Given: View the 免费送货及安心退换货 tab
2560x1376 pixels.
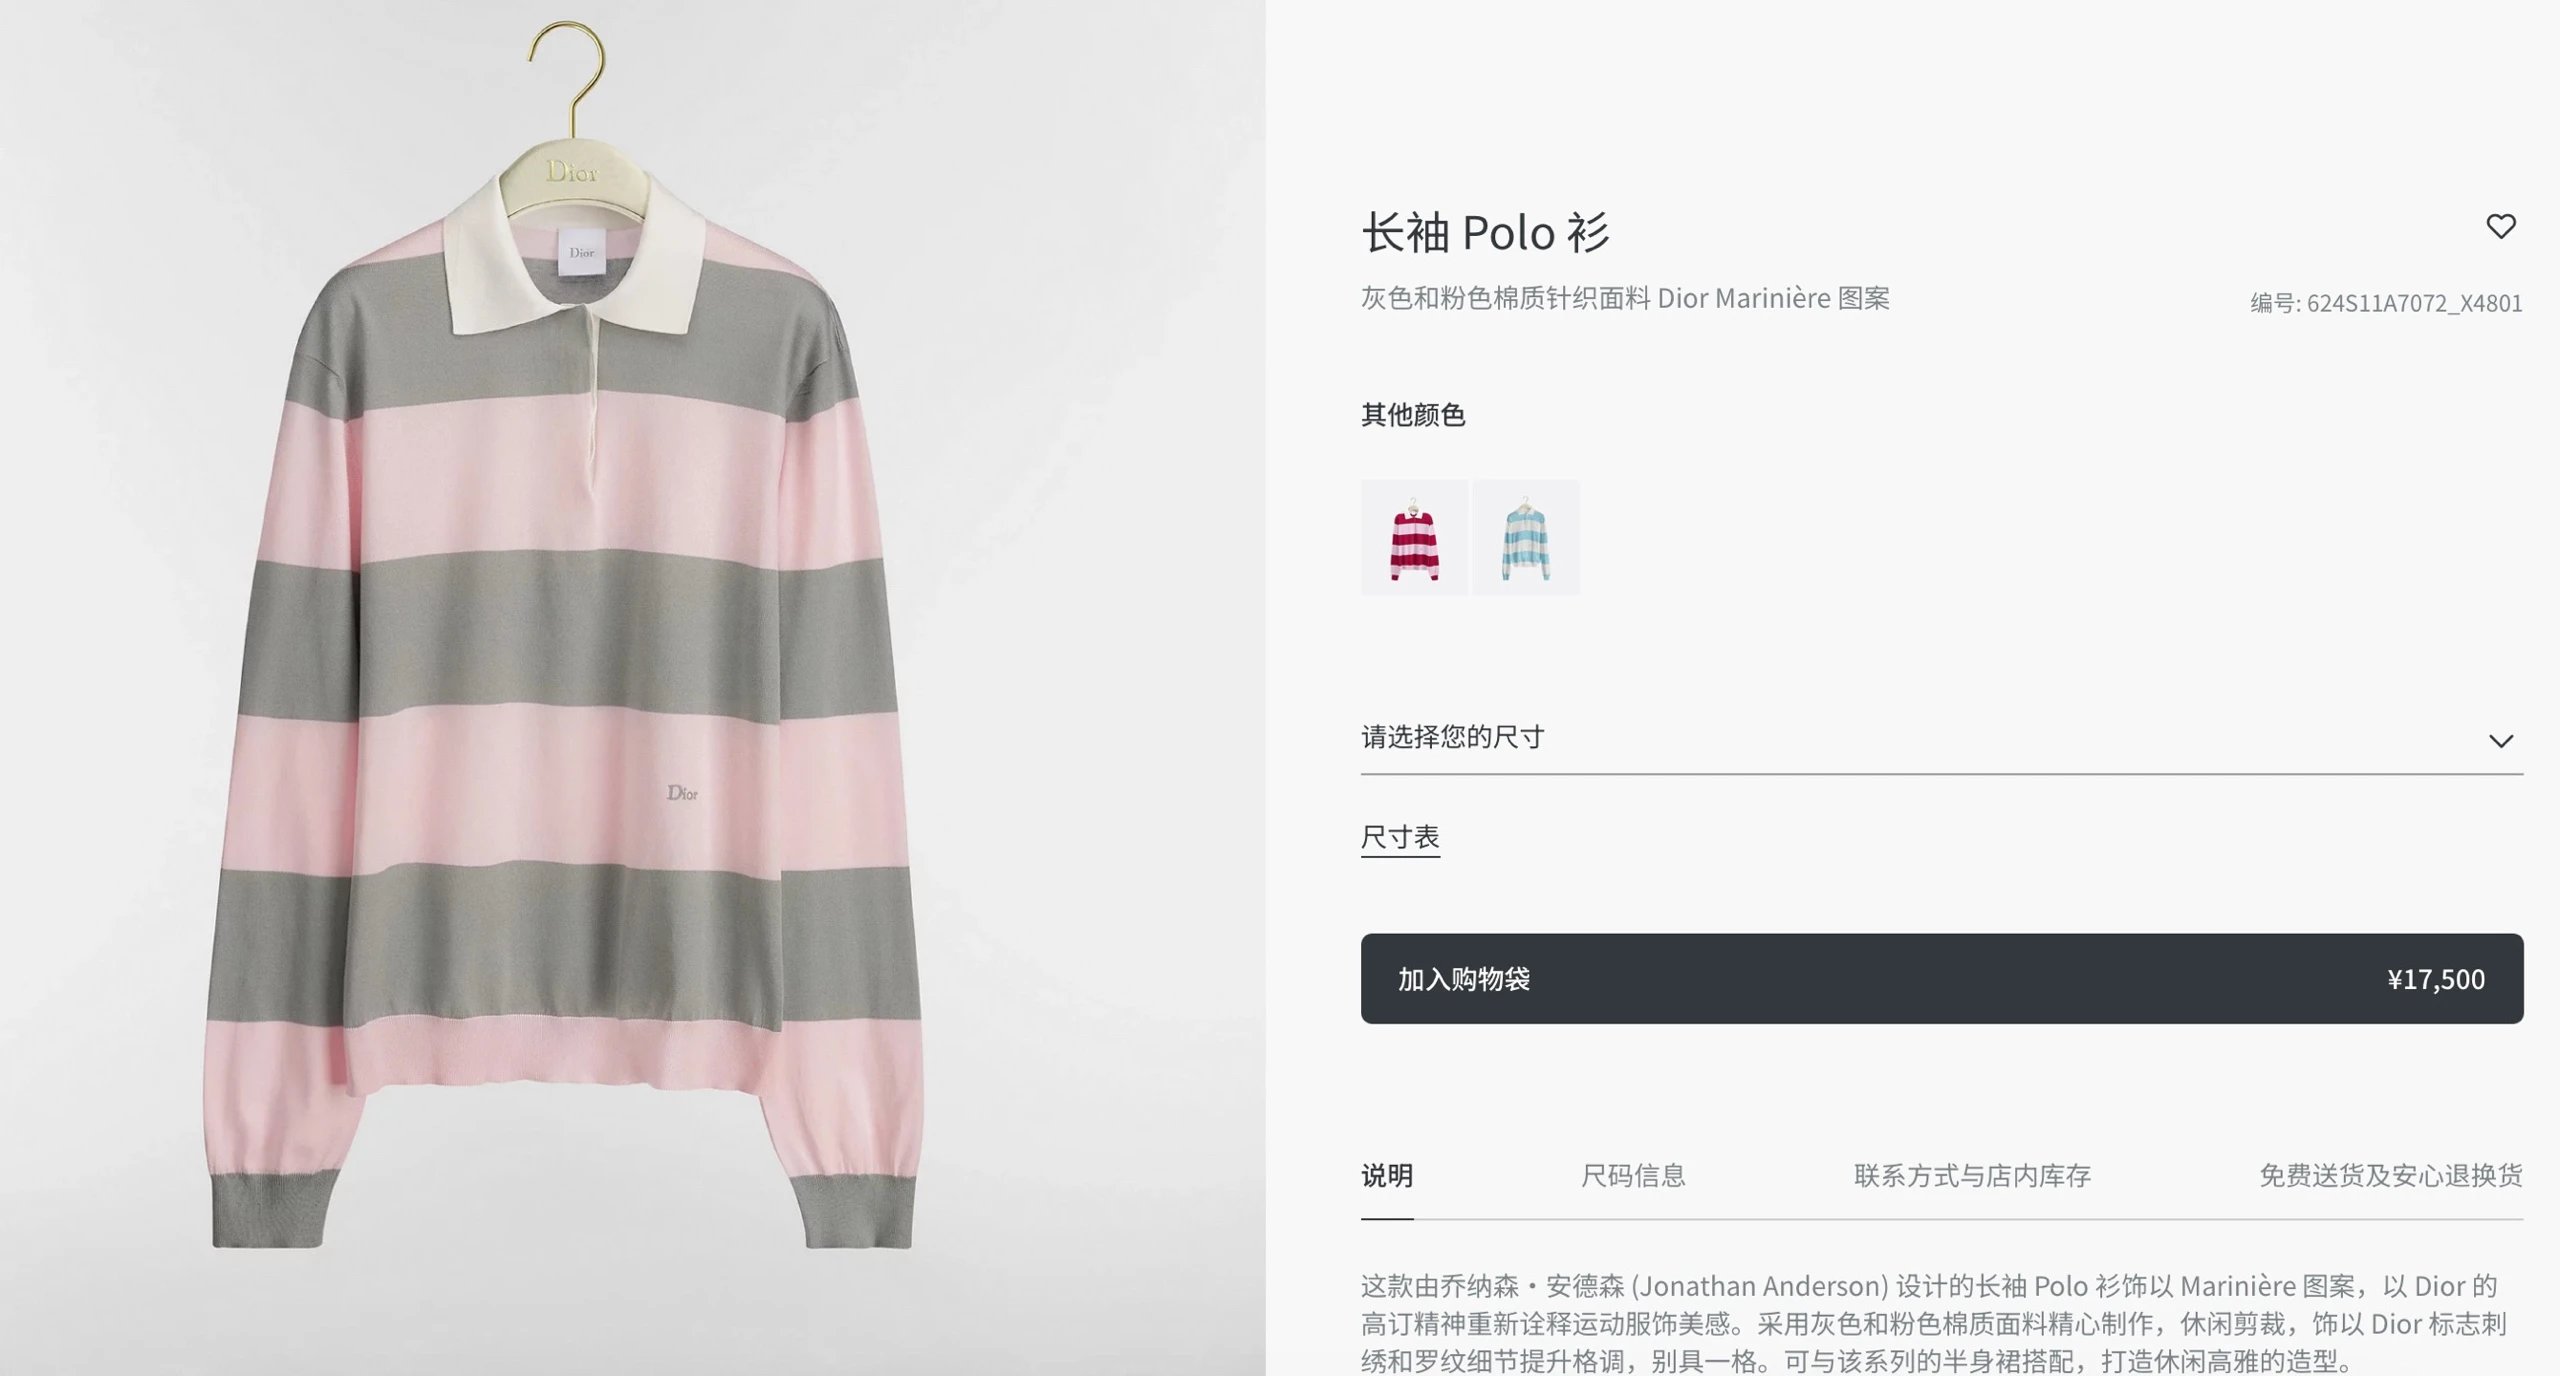Looking at the screenshot, I should [2390, 1176].
